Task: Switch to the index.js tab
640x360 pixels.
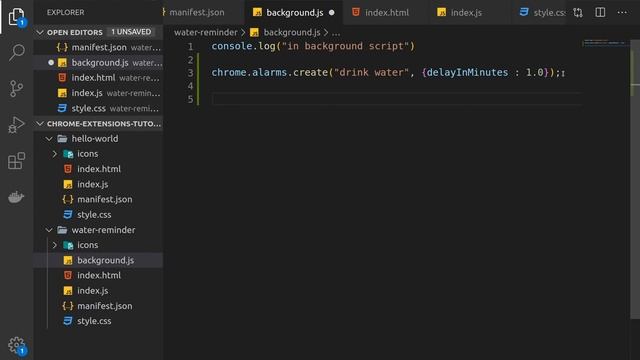Action: (x=466, y=13)
